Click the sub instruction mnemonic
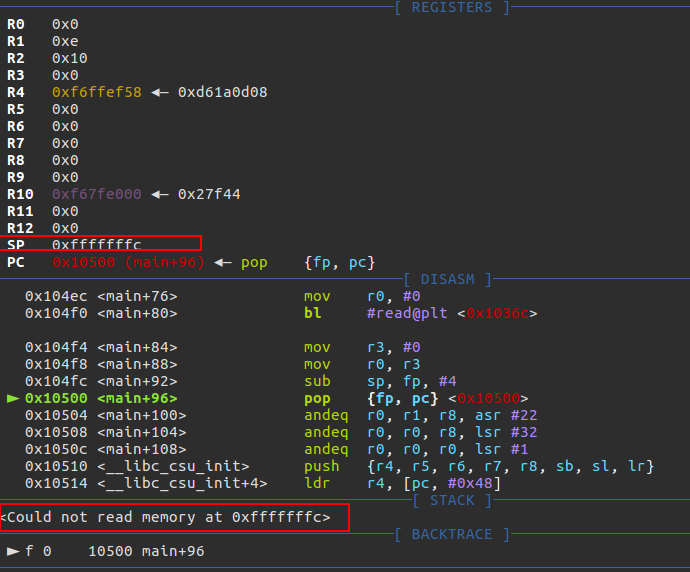Image resolution: width=690 pixels, height=572 pixels. [317, 381]
